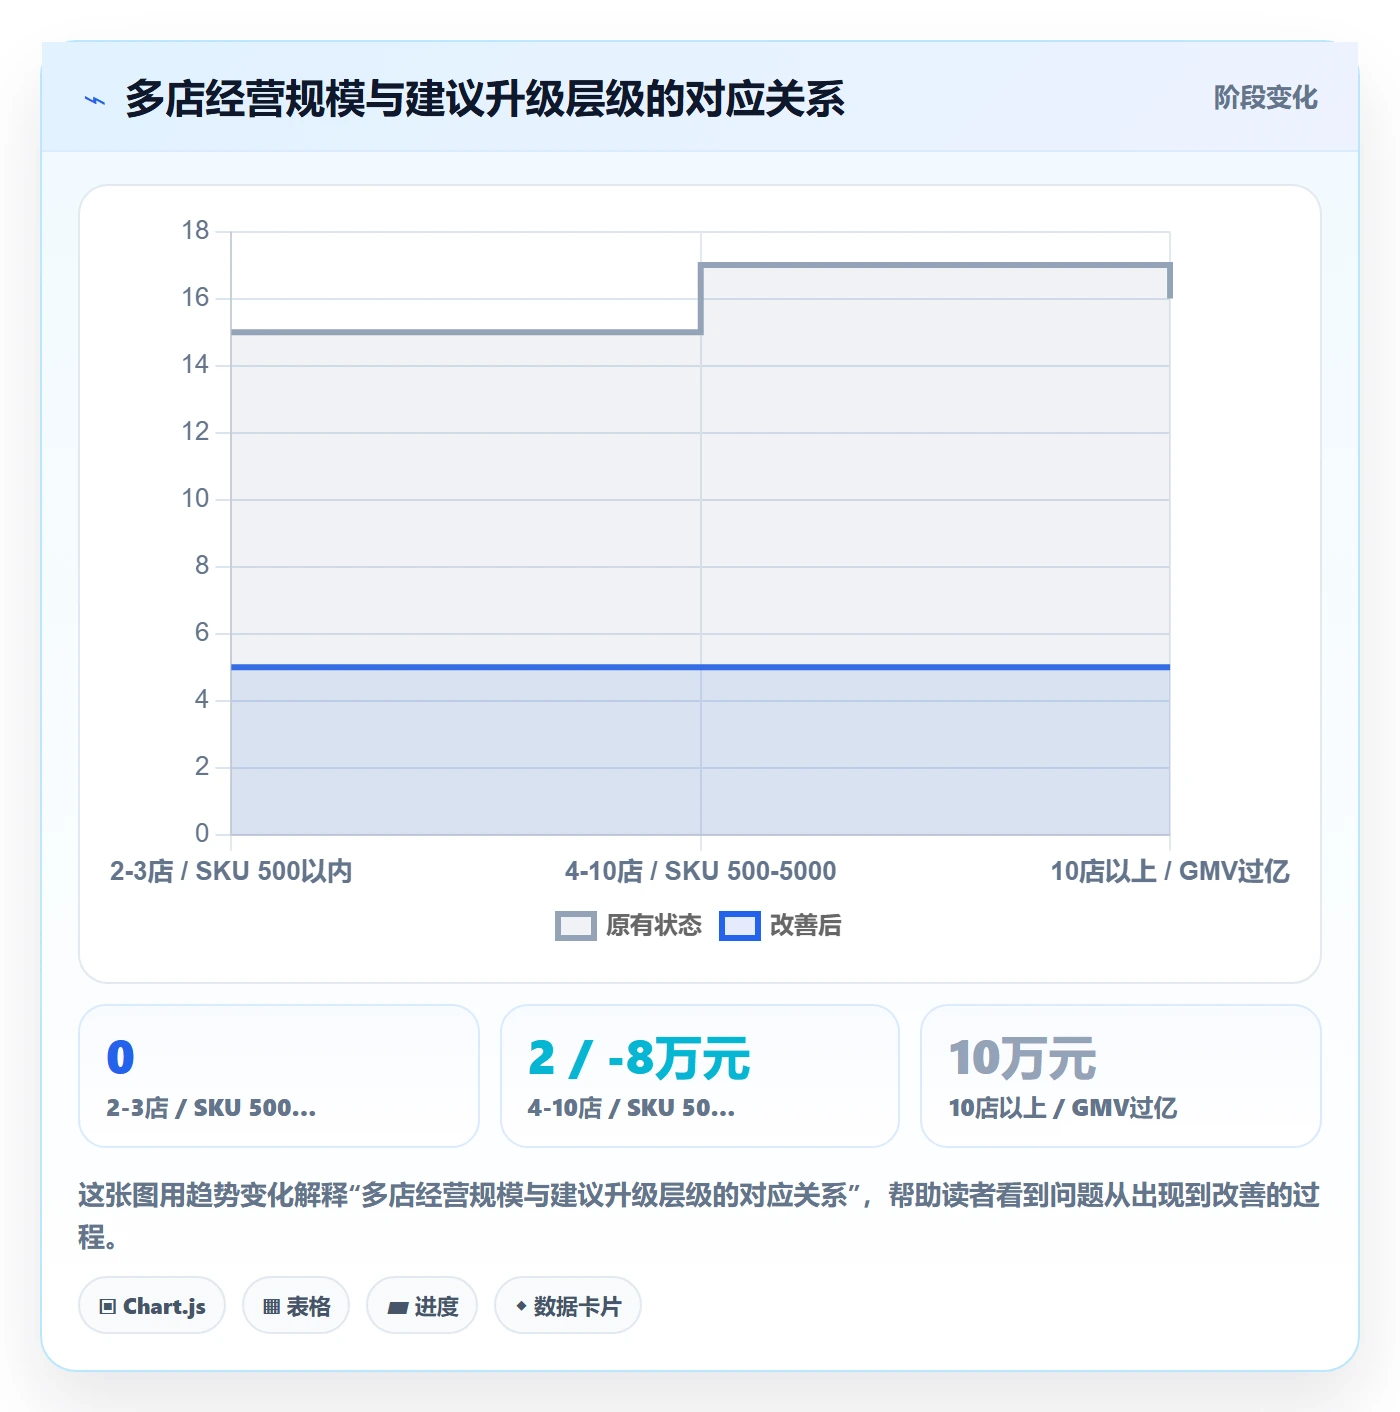
Task: Select the 进度 tag chip
Action: 422,1305
